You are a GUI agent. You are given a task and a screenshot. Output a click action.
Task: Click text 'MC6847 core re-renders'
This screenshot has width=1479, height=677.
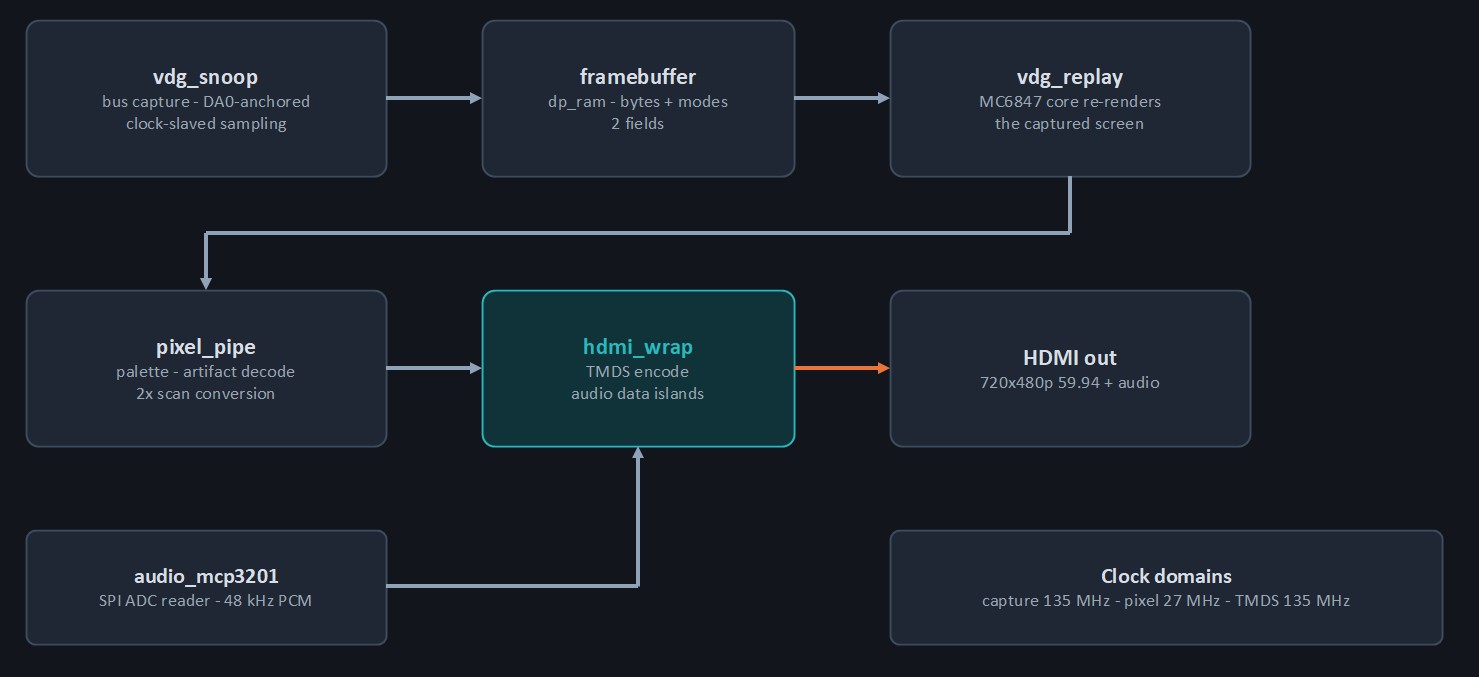[1070, 102]
